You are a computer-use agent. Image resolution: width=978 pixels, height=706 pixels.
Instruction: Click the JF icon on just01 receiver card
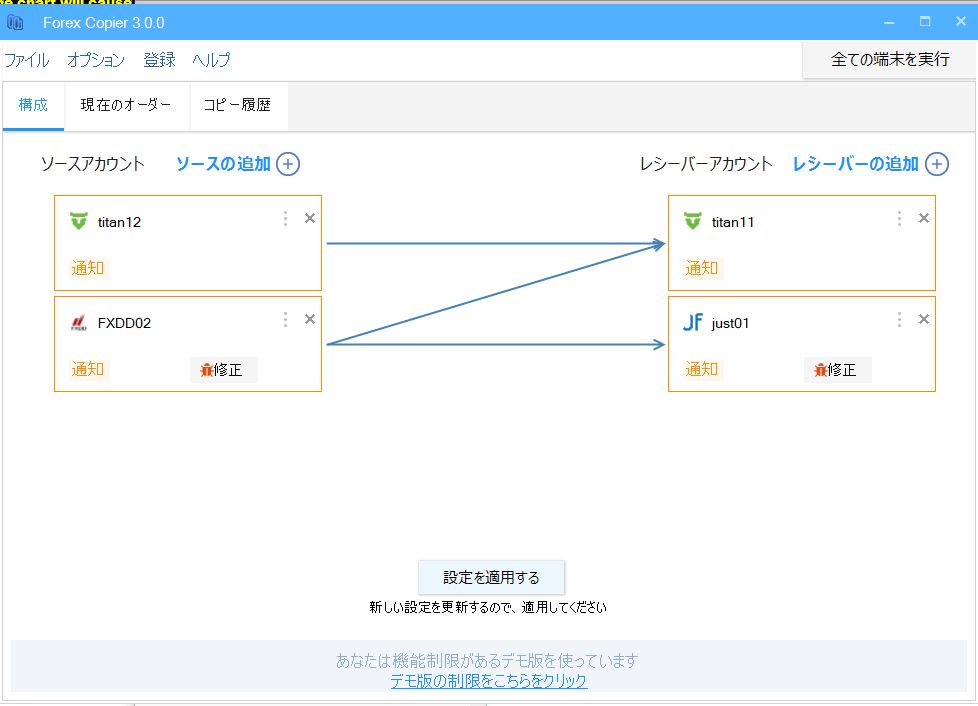pyautogui.click(x=693, y=322)
